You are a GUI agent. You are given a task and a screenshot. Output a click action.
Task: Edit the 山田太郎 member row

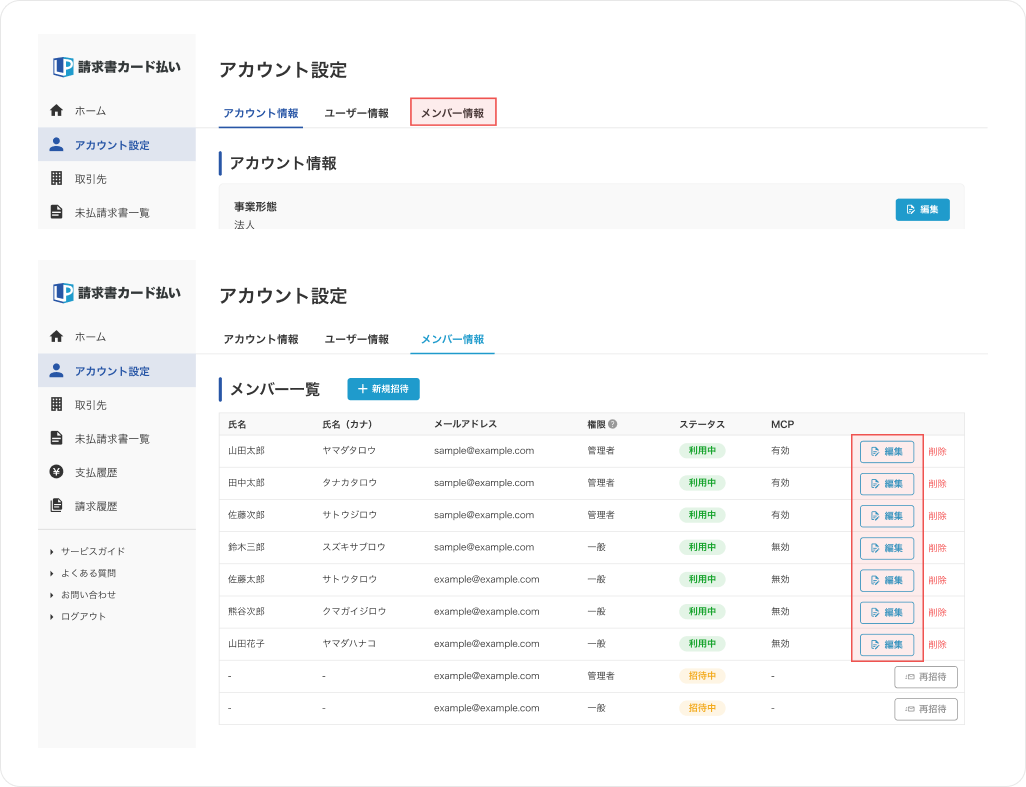(x=887, y=451)
